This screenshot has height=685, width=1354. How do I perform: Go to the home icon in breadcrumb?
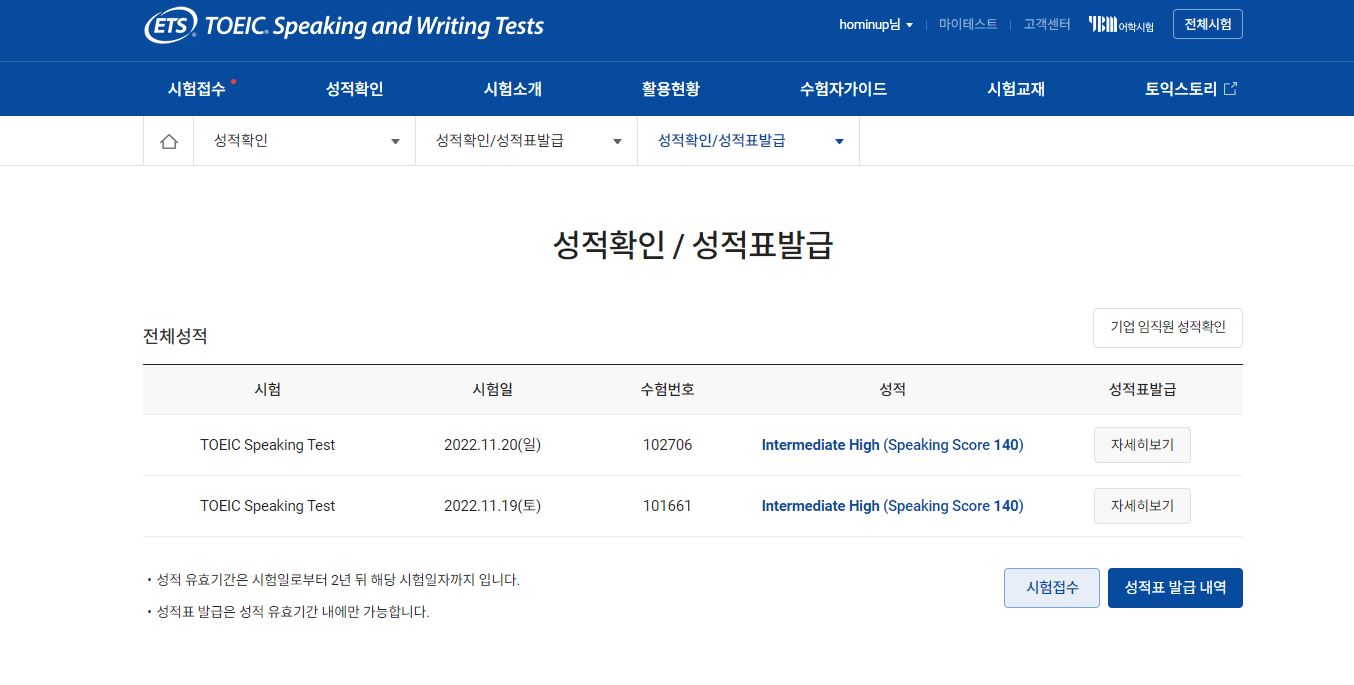click(x=169, y=141)
